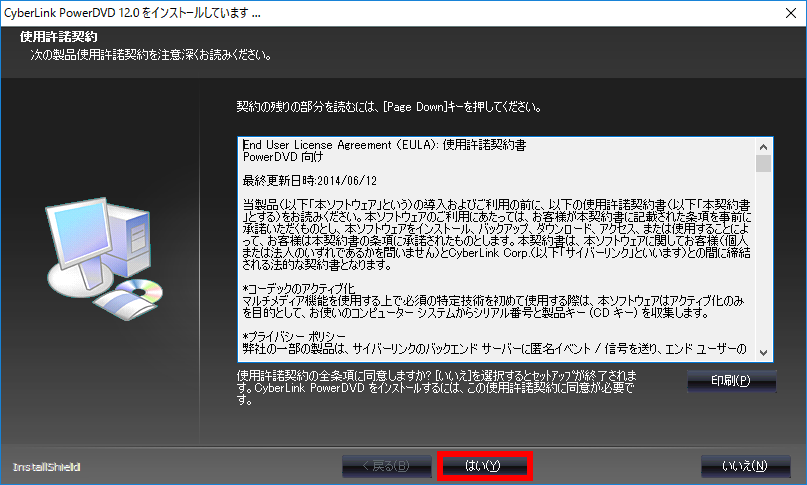
Task: Go back with the 戻る(B) button
Action: (387, 466)
